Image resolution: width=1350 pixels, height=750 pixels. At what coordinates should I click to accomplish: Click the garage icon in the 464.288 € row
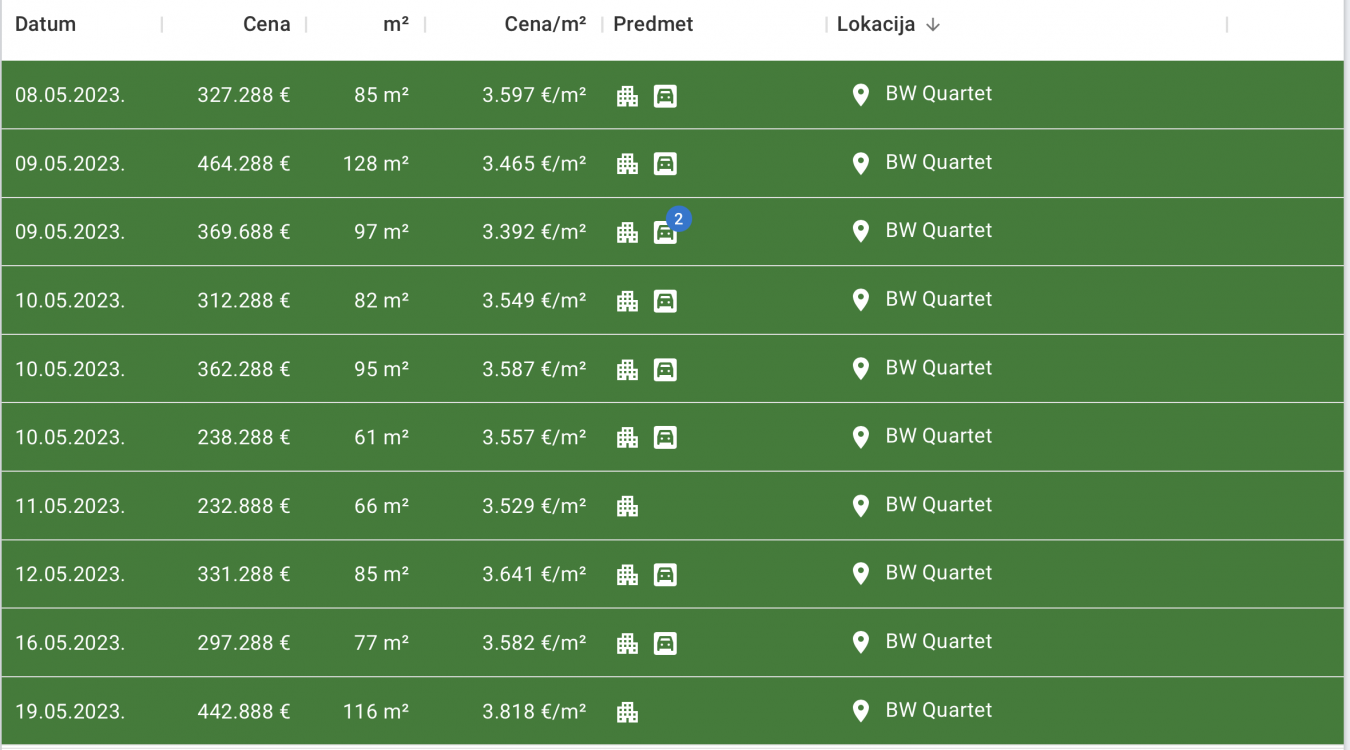(665, 164)
